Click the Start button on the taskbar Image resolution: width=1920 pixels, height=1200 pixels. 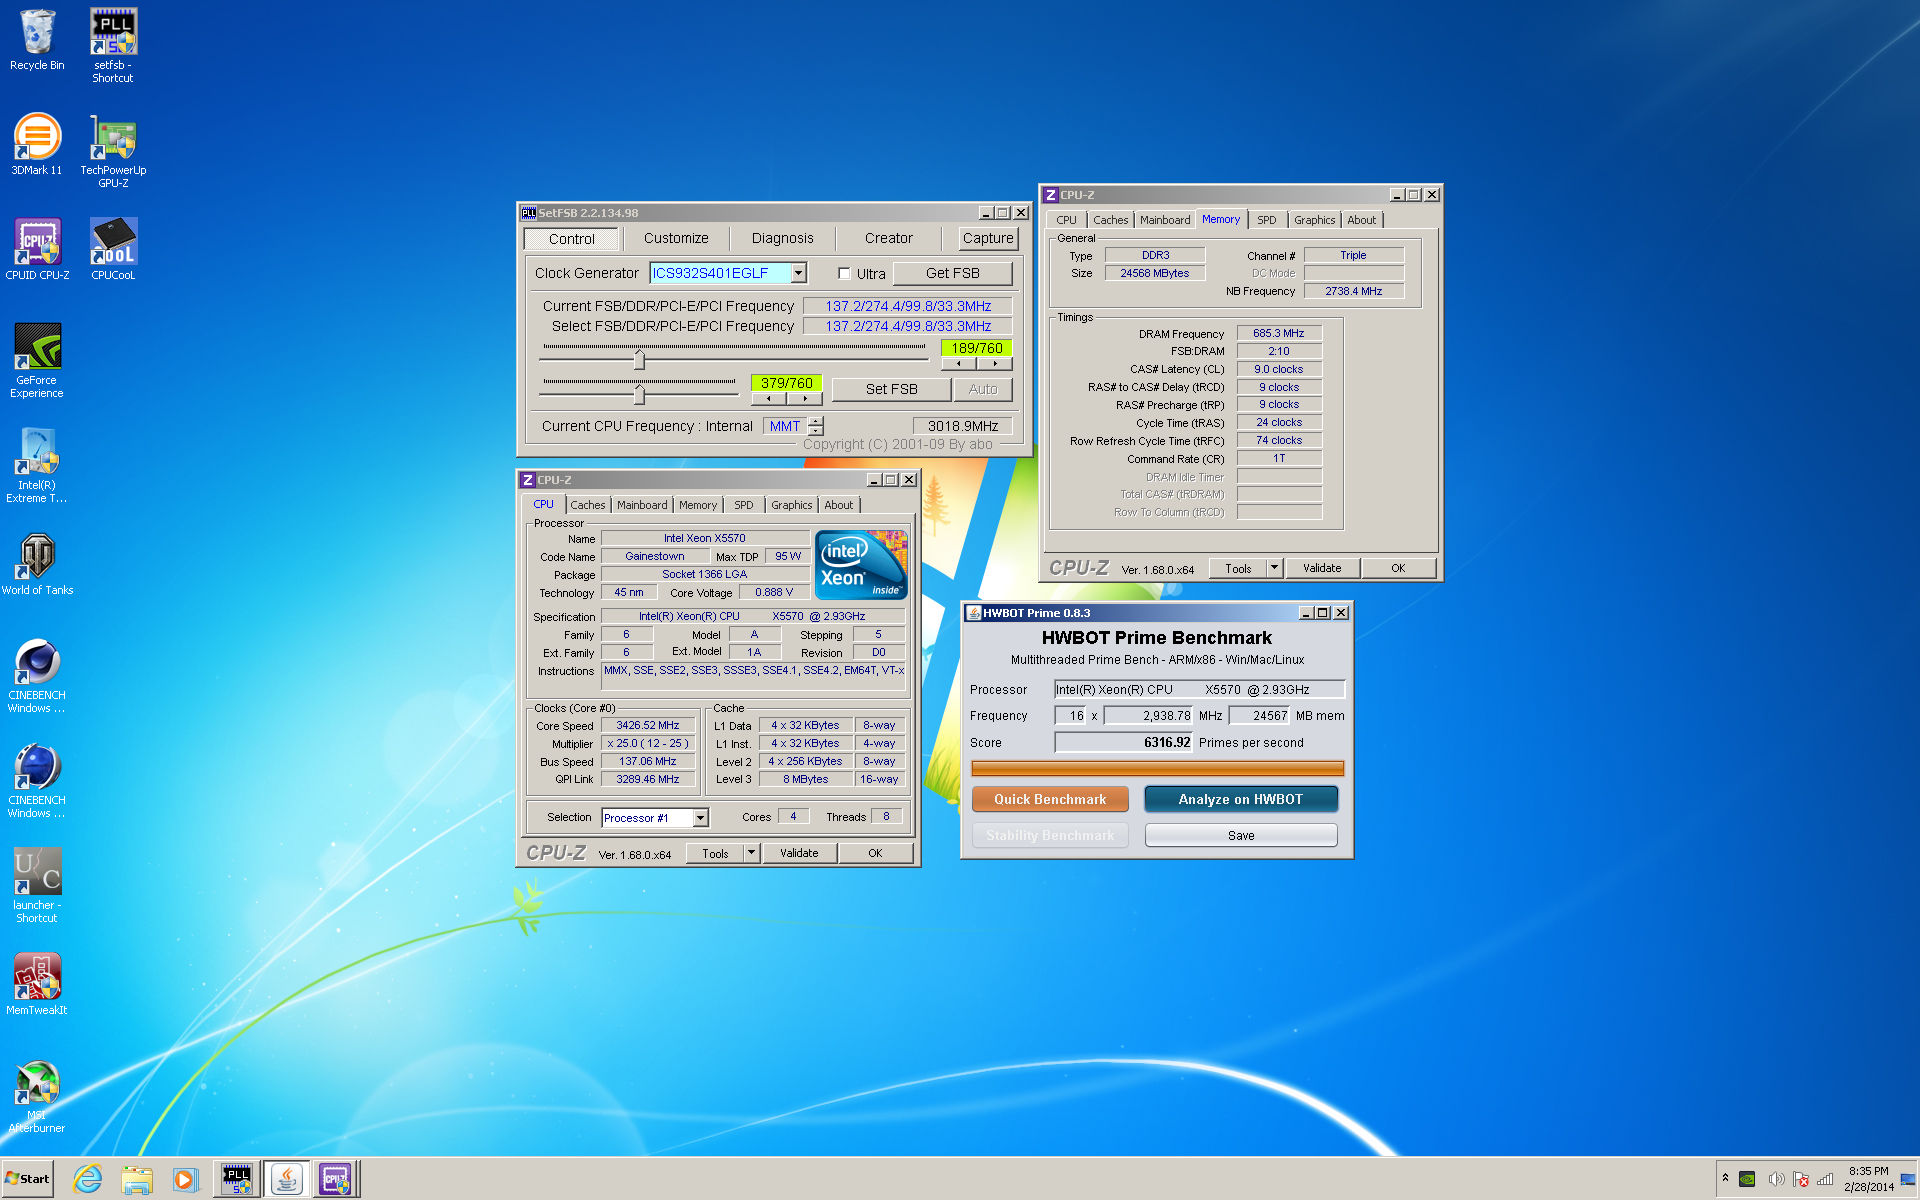[x=28, y=1179]
